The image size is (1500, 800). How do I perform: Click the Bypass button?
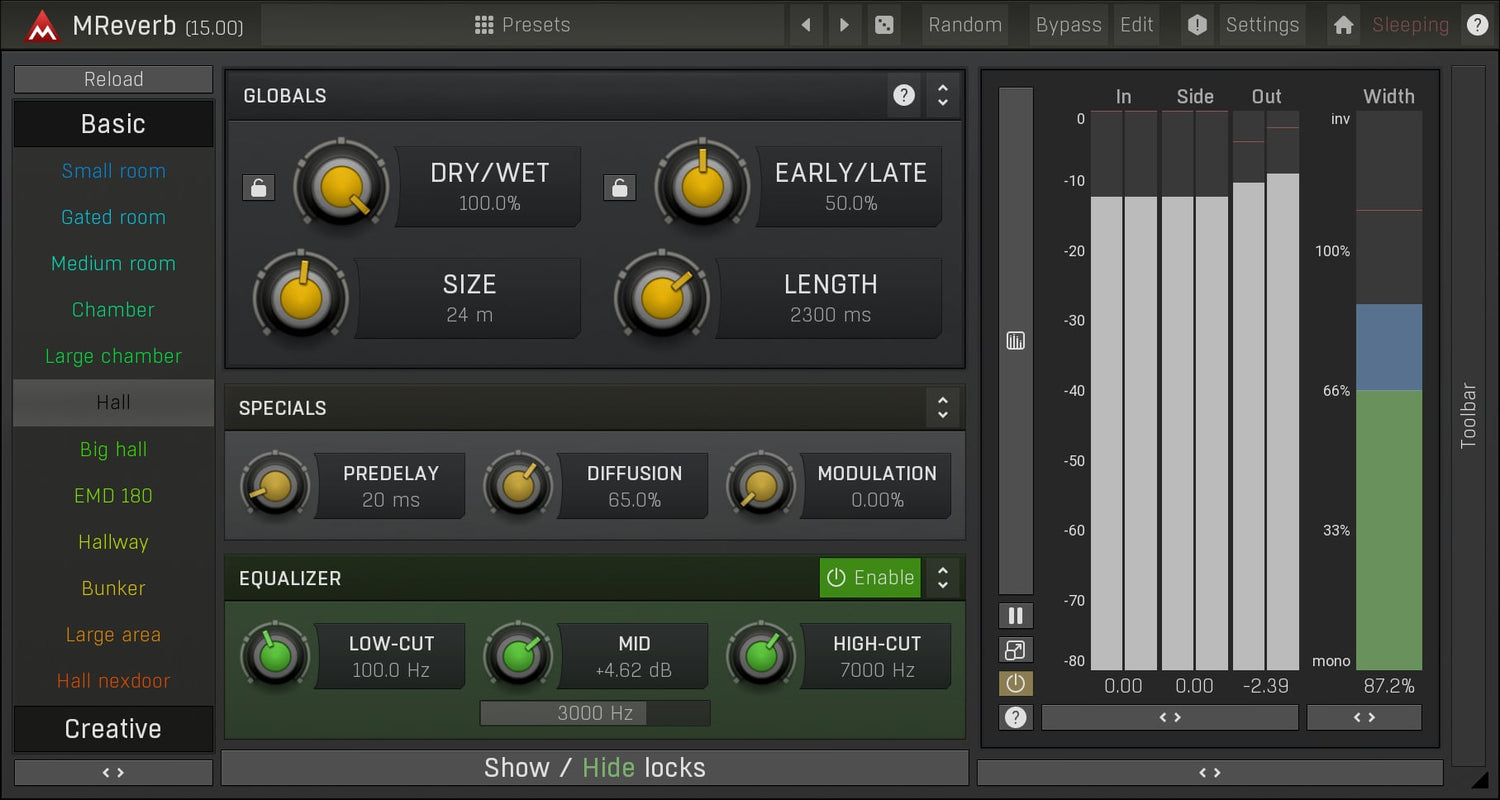1068,25
